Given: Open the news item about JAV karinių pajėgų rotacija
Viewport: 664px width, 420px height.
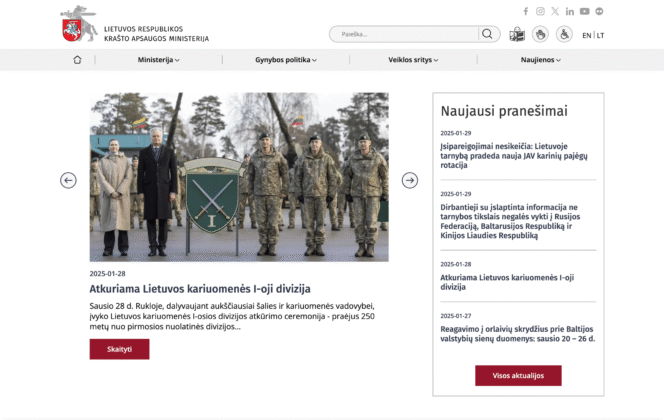Looking at the screenshot, I should click(514, 156).
